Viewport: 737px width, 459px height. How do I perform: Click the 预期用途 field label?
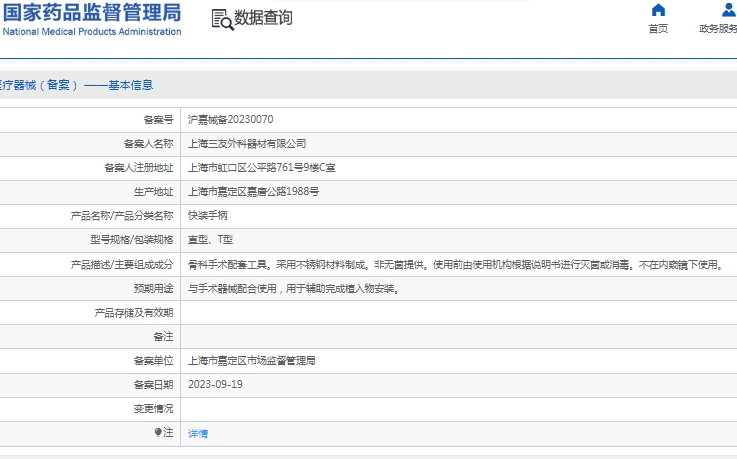(154, 288)
